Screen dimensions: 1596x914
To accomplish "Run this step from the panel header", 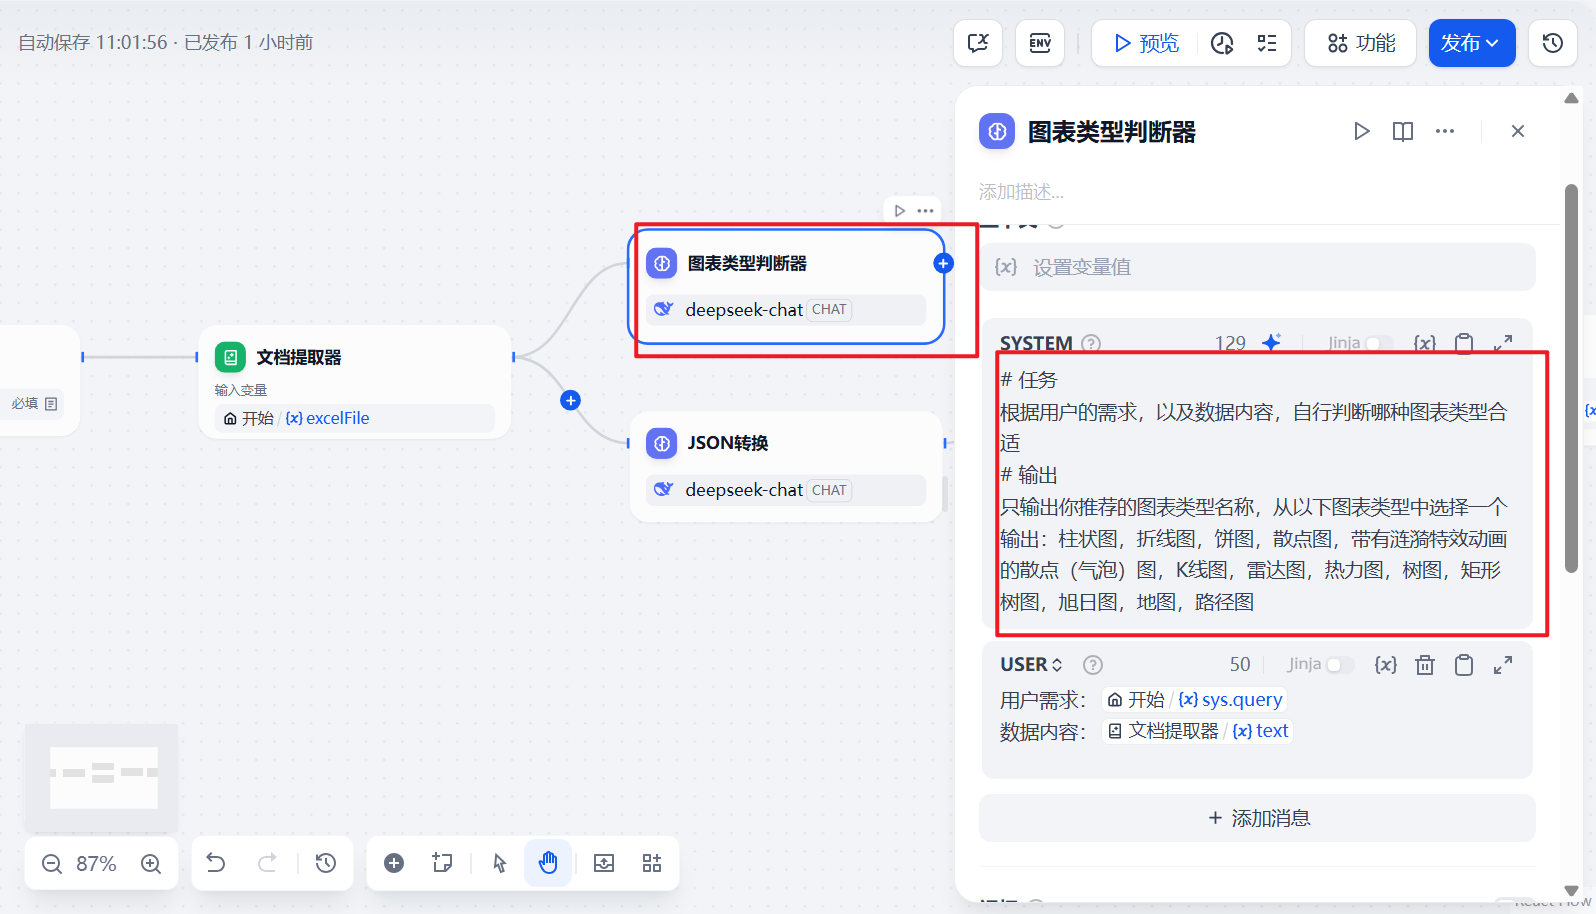I will (x=1361, y=131).
